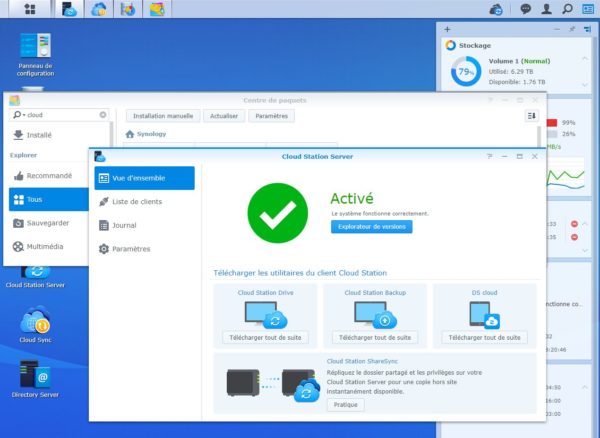Screen dimensions: 600x438
Task: Click Cloud Station ShareSync title link
Action: [362, 361]
